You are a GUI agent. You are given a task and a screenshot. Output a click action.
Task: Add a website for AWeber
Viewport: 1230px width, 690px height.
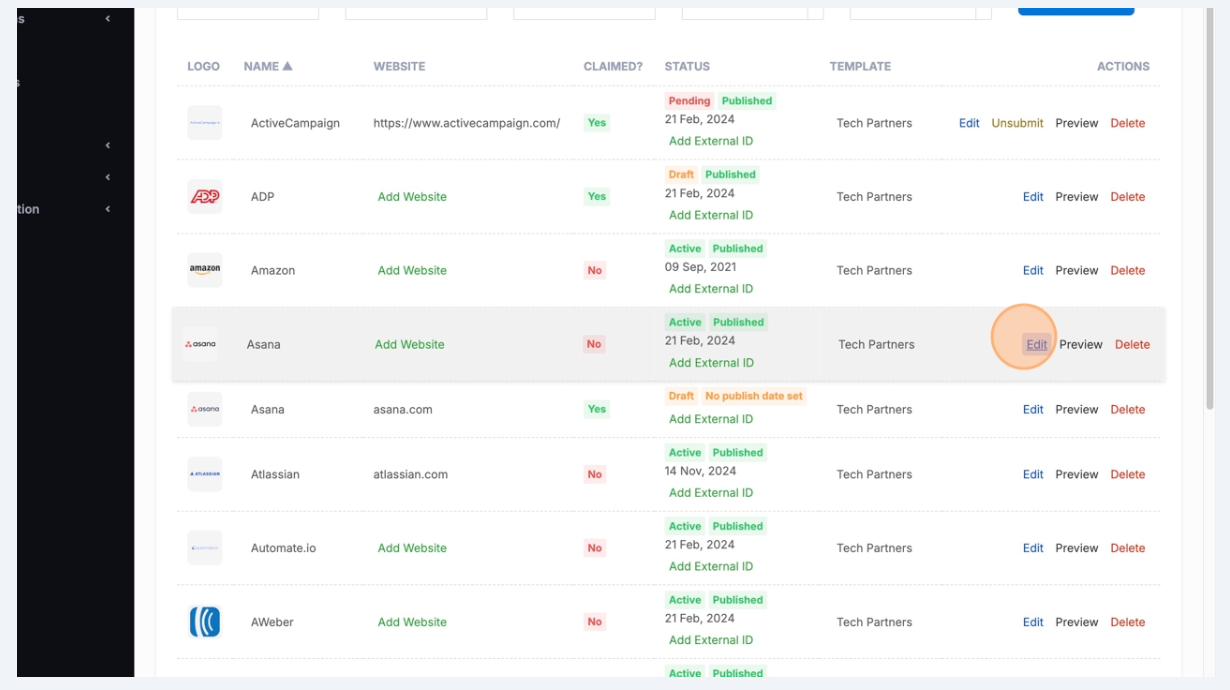412,622
